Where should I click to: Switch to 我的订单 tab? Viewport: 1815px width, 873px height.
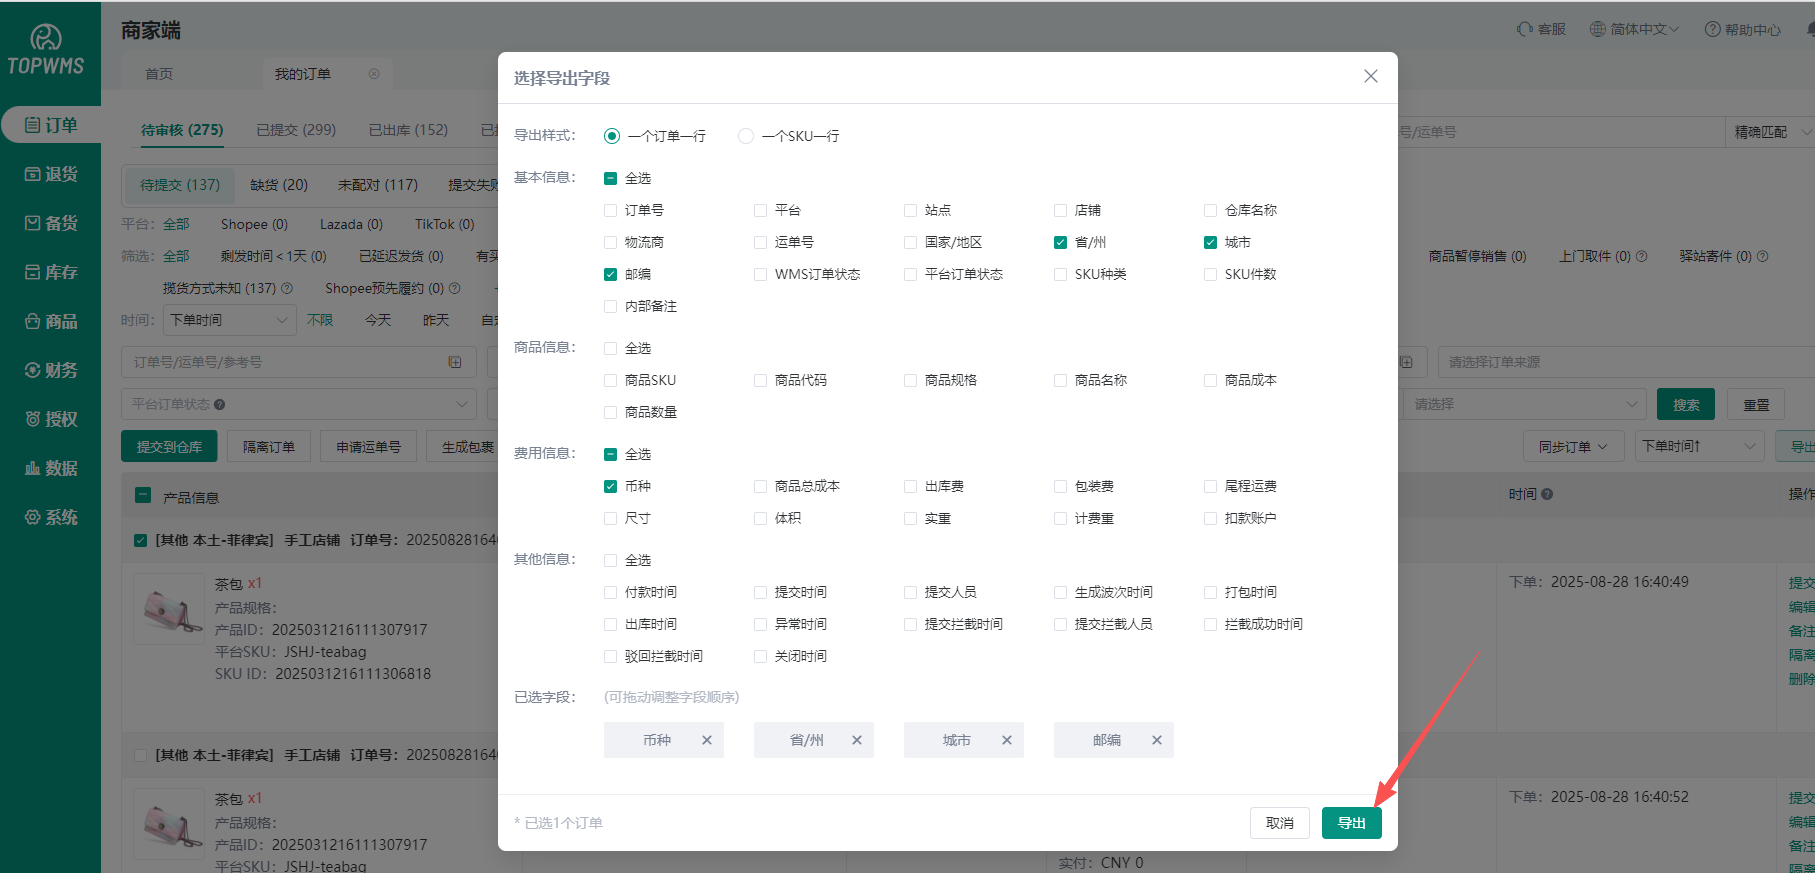click(303, 74)
